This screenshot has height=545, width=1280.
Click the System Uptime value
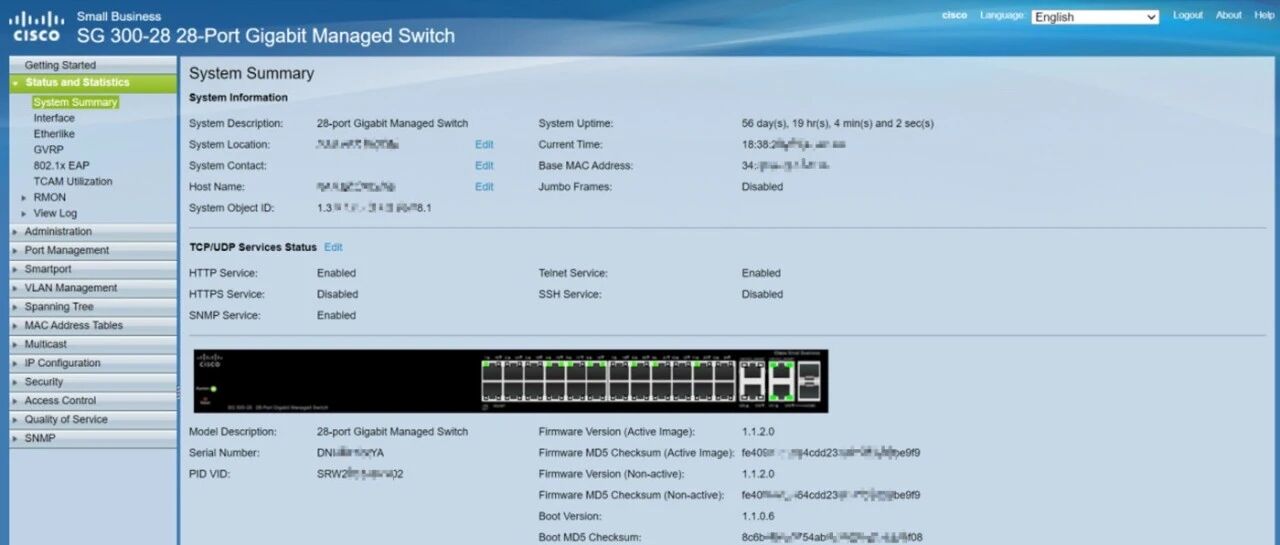[837, 124]
